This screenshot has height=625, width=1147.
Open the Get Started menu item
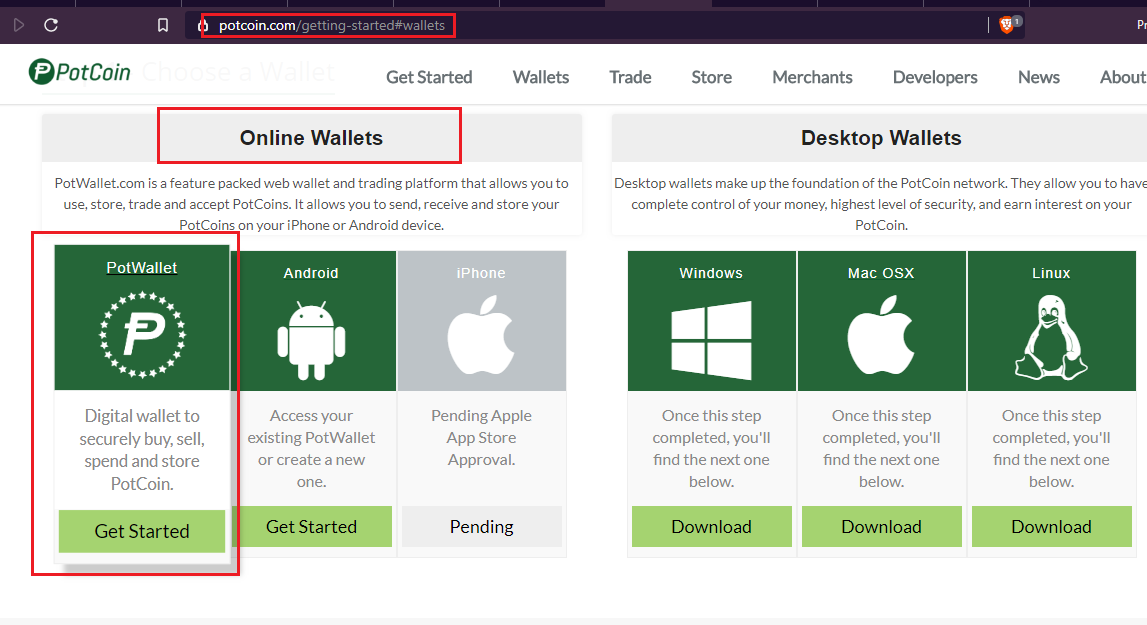click(x=429, y=77)
